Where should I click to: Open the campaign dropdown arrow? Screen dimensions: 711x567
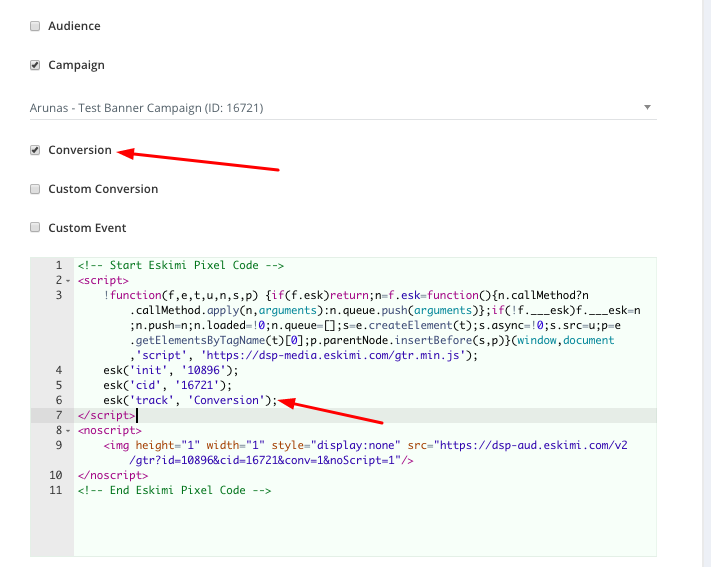pos(647,108)
